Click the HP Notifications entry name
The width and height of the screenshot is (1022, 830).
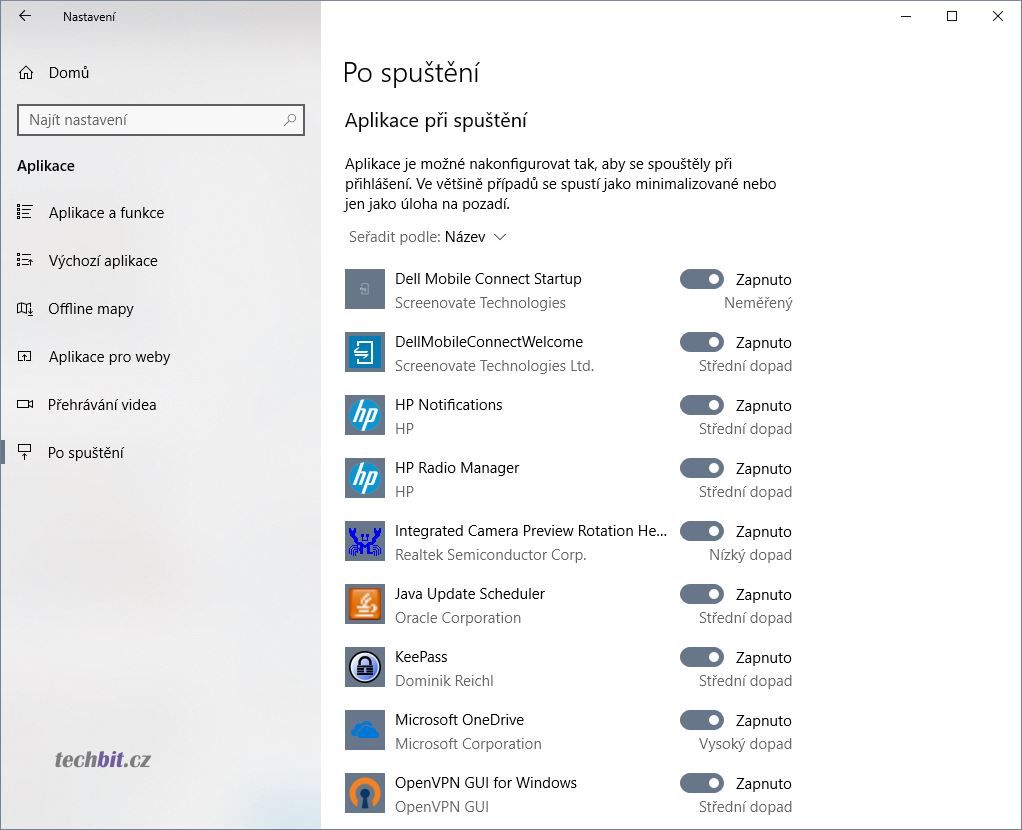448,405
